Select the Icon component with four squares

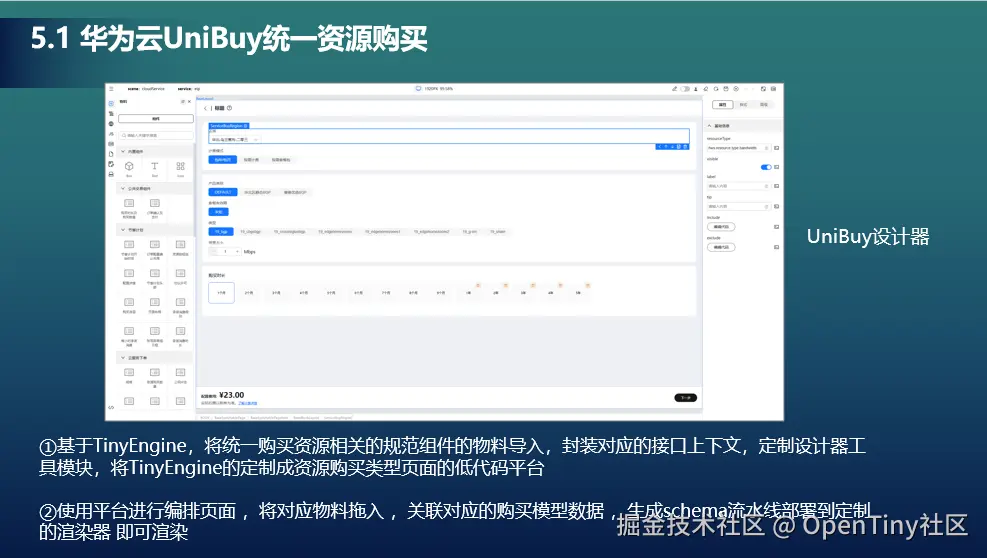[181, 166]
